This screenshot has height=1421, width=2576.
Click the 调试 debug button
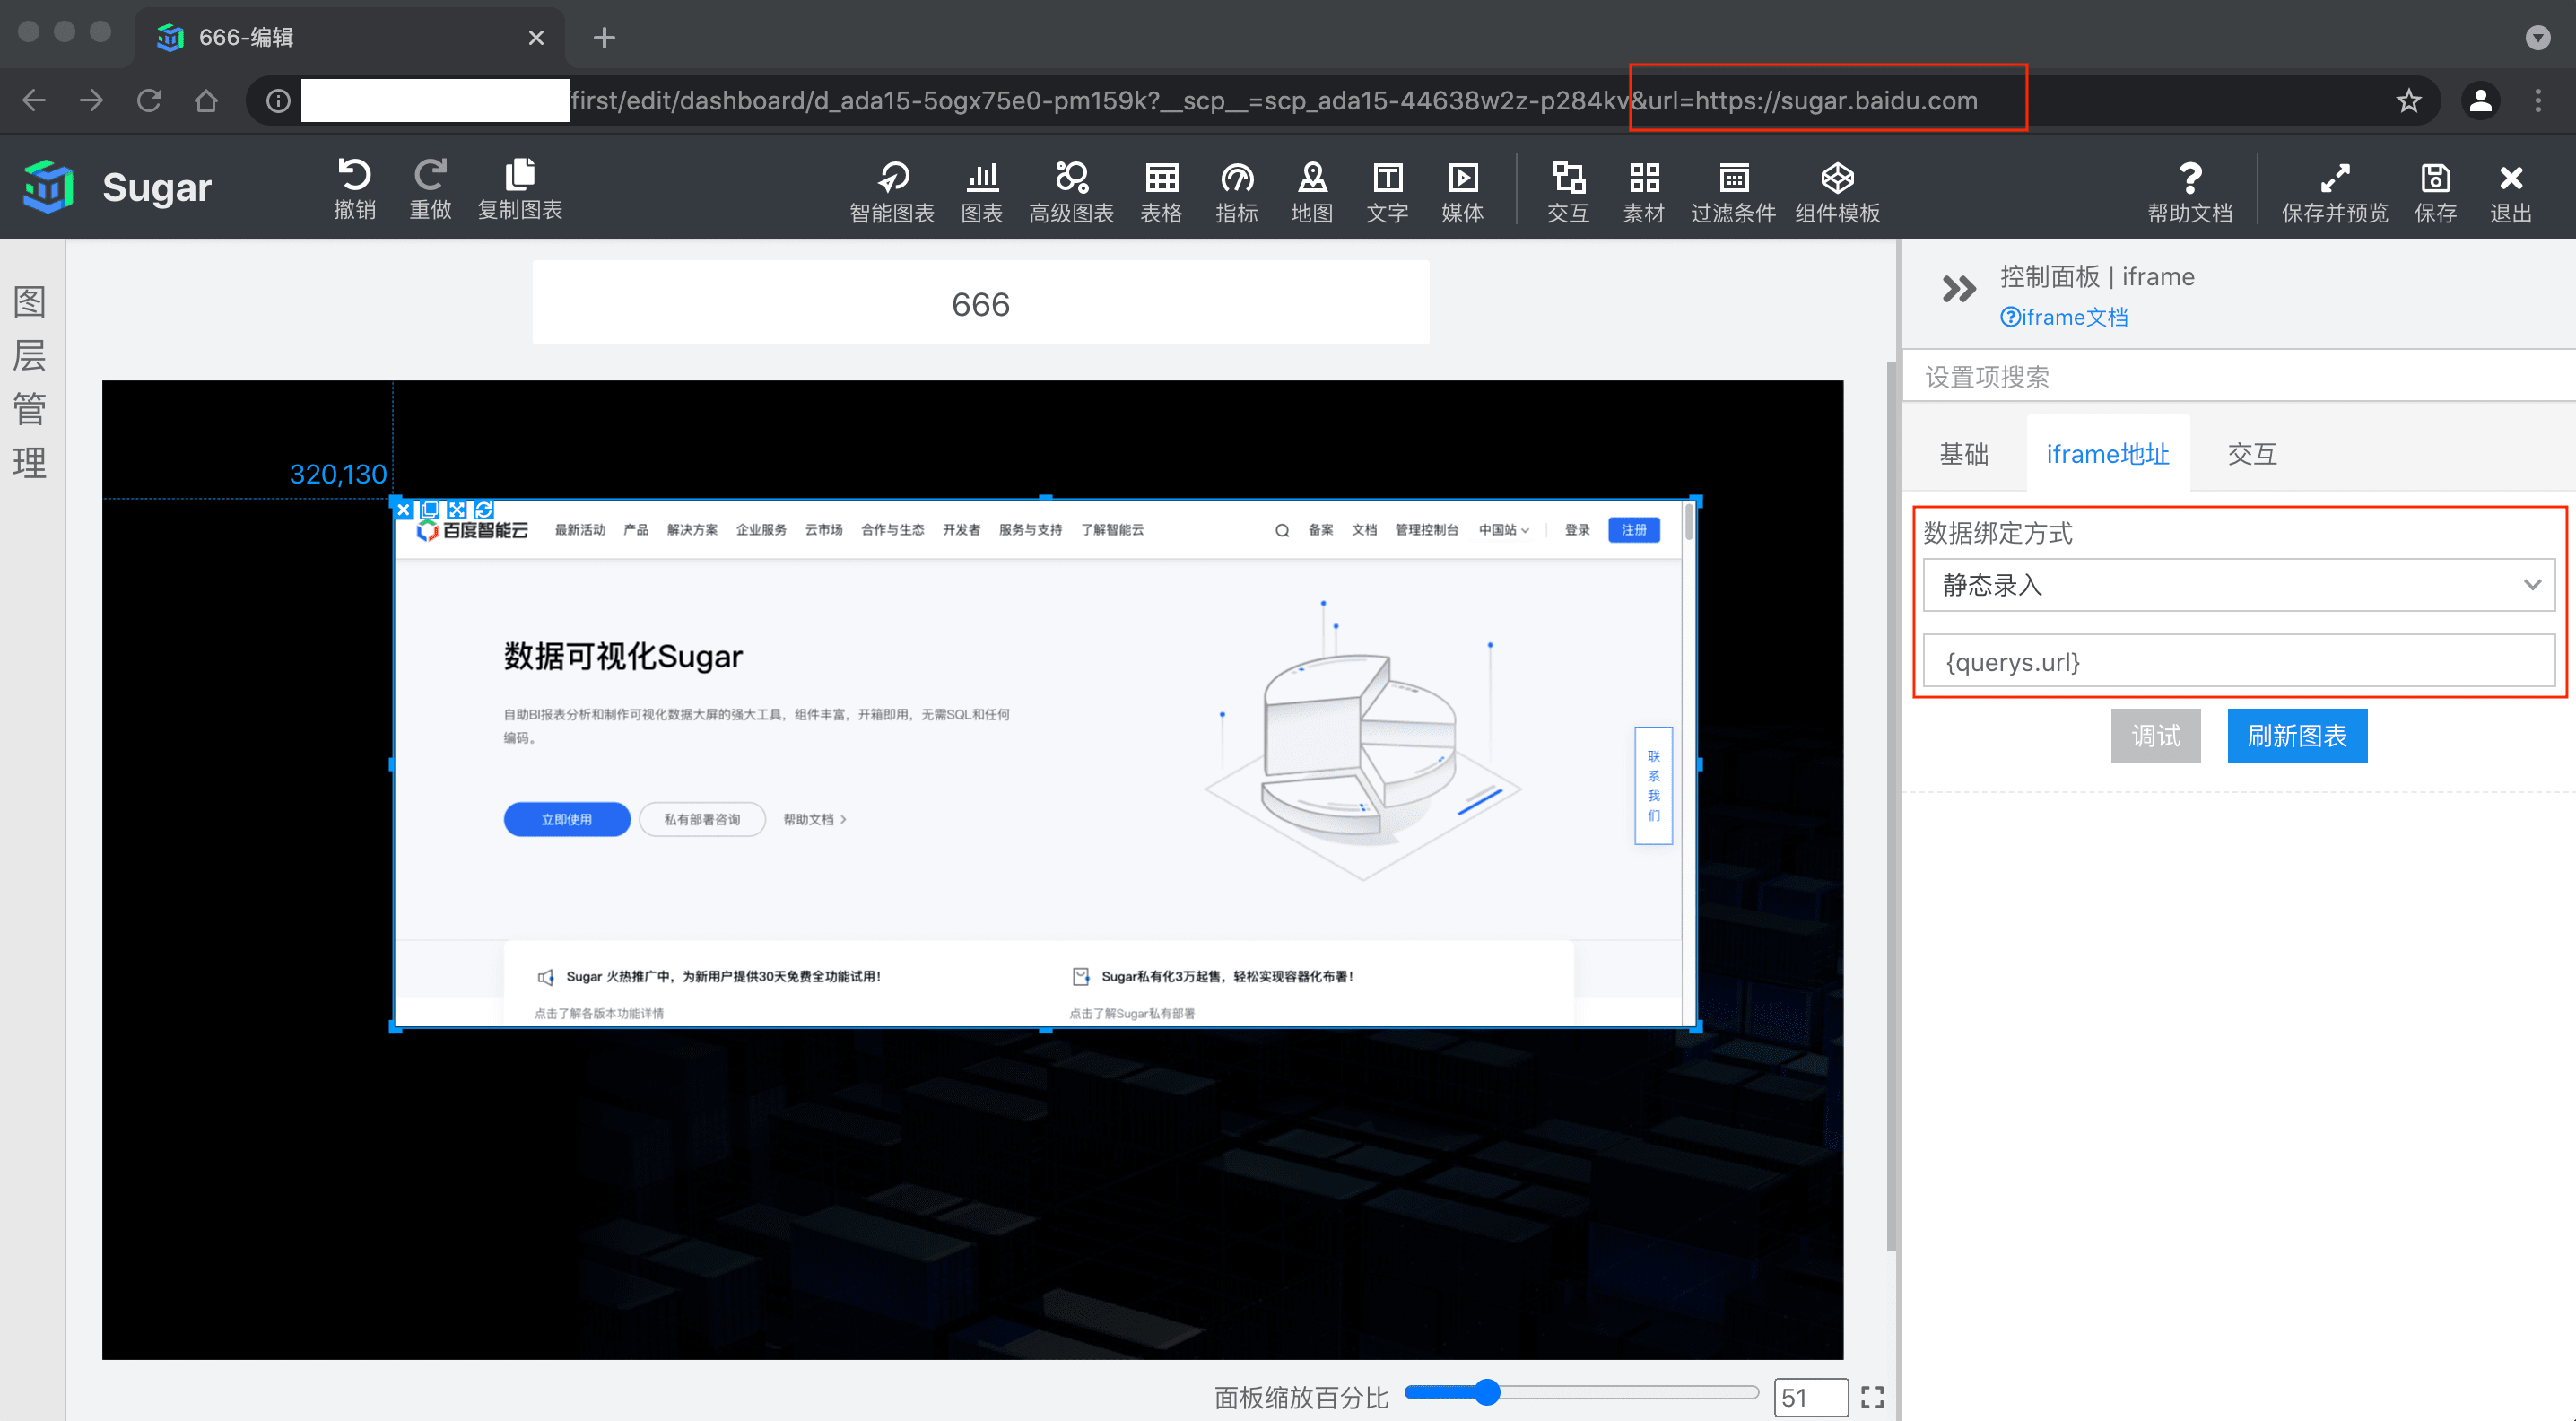pyautogui.click(x=2155, y=736)
